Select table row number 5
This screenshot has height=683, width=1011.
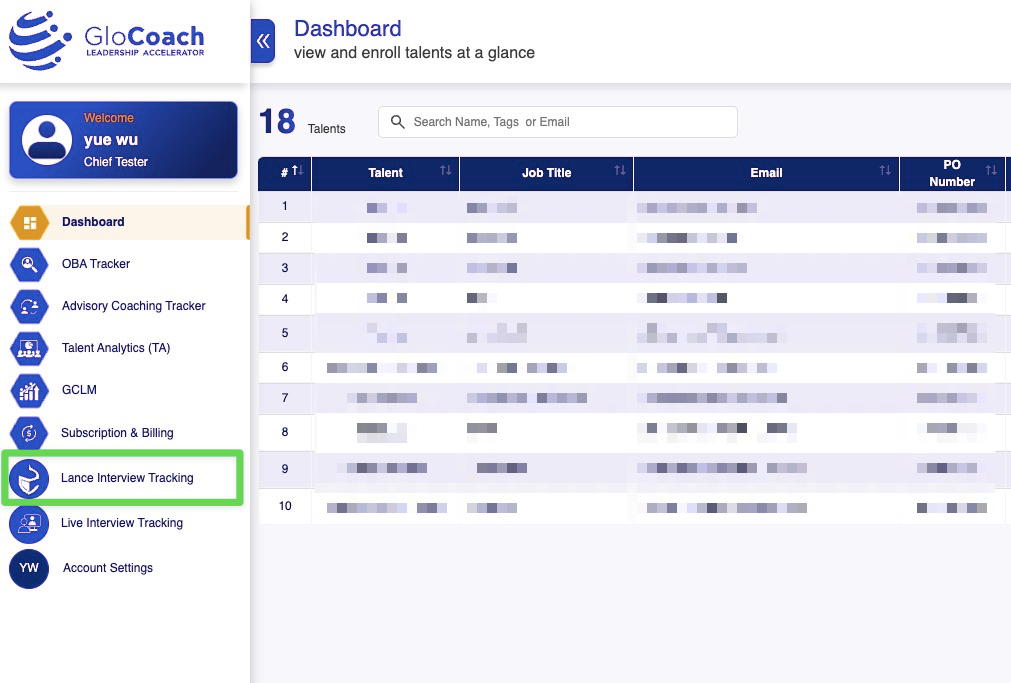pos(634,333)
